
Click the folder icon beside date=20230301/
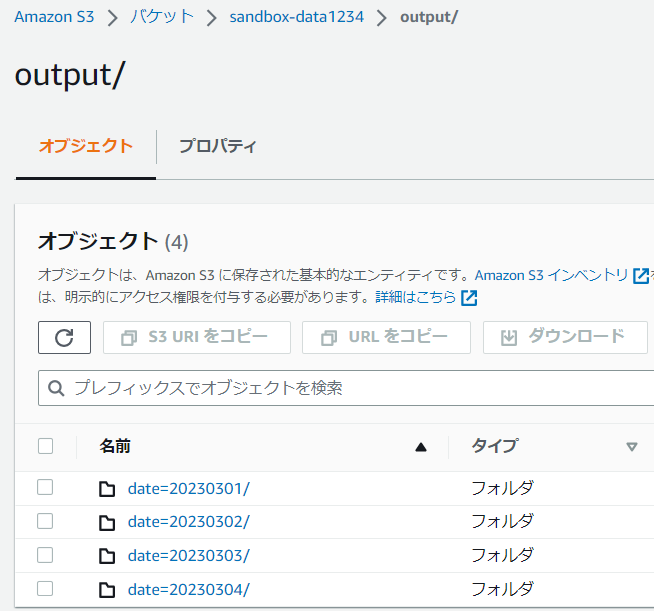107,489
